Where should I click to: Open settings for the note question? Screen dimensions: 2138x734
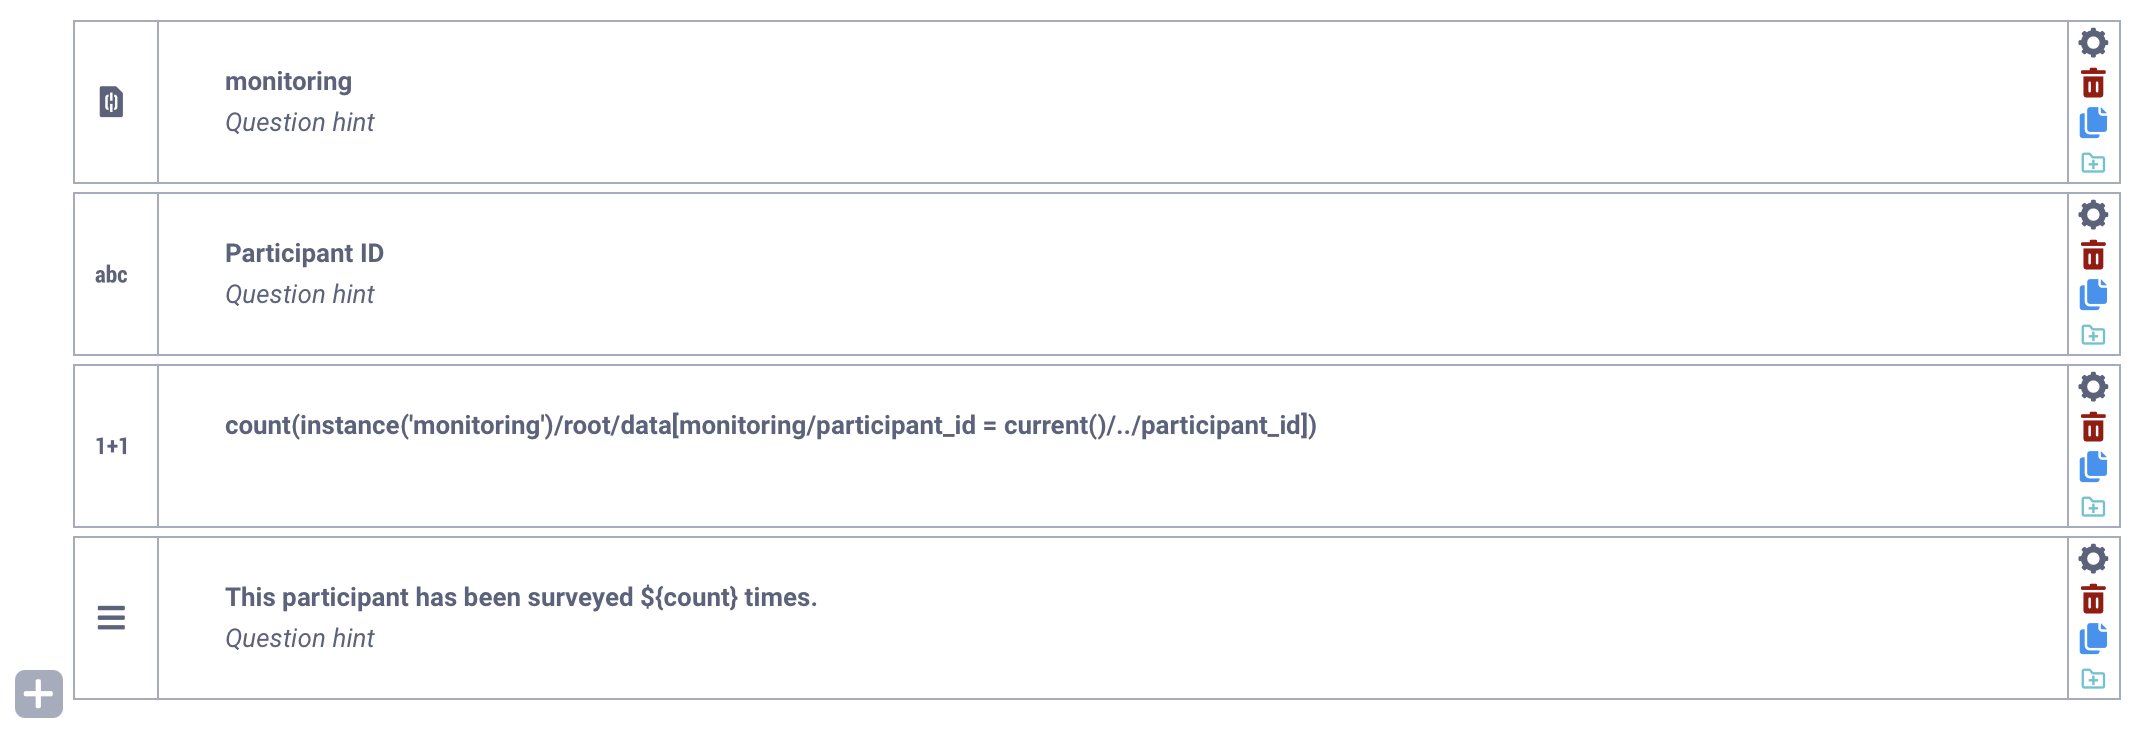[2094, 558]
